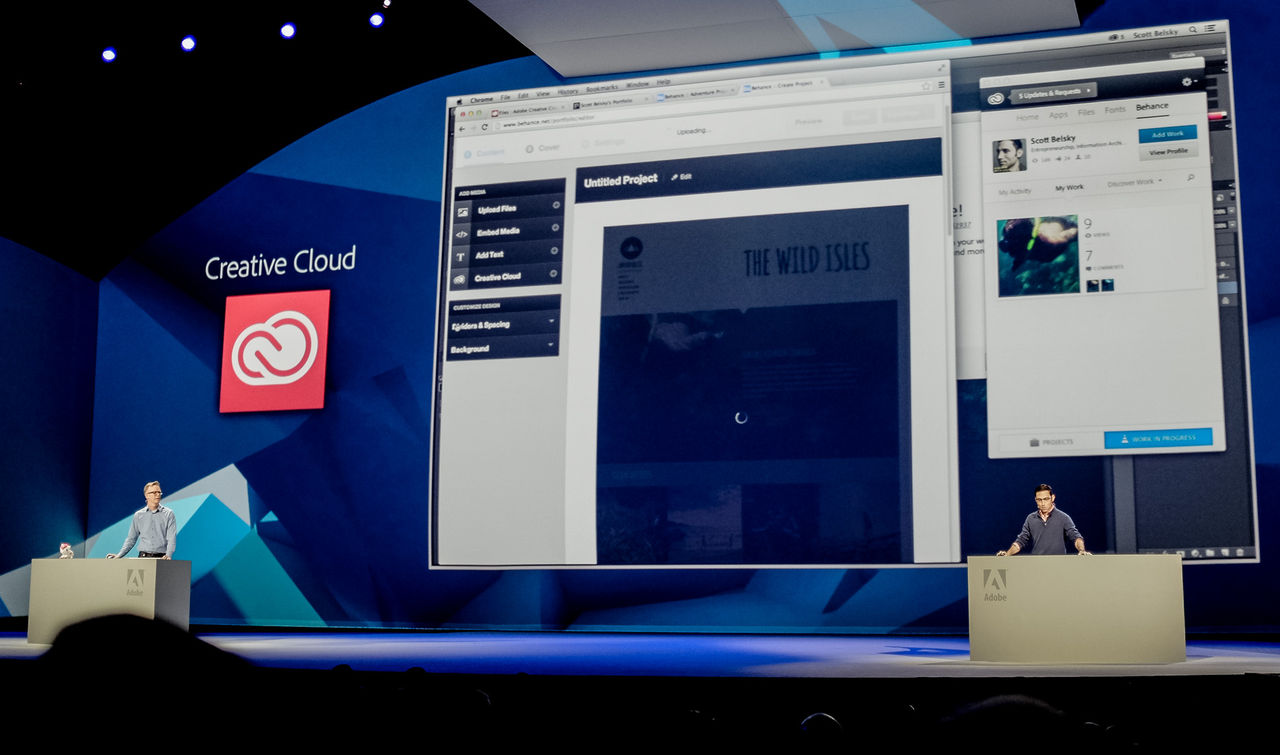Click the Scott Belsky name in Behance panel
Viewport: 1280px width, 755px height.
point(1053,139)
